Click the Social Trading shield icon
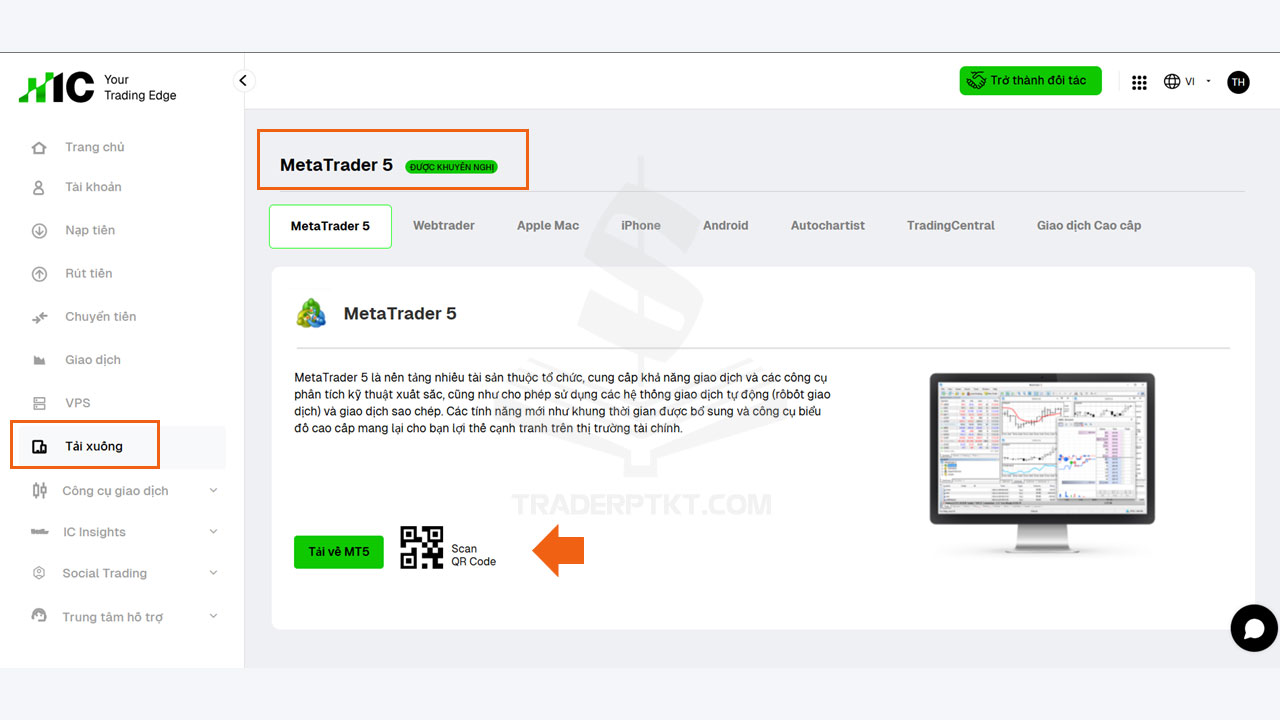The image size is (1280, 720). (39, 573)
